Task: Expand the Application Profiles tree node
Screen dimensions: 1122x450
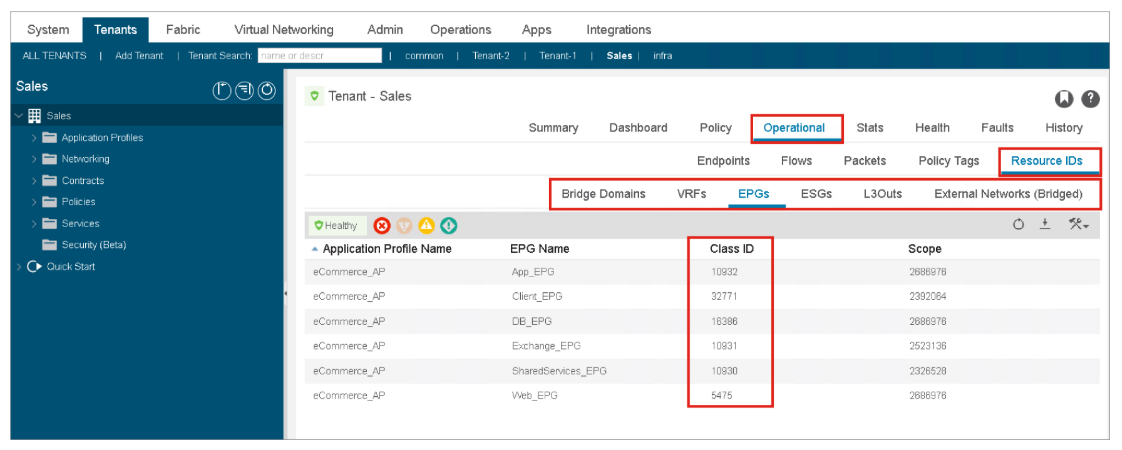Action: 34,137
